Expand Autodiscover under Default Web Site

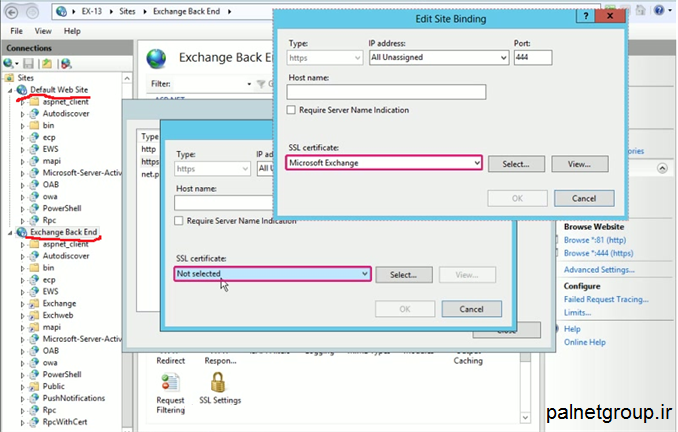22,114
